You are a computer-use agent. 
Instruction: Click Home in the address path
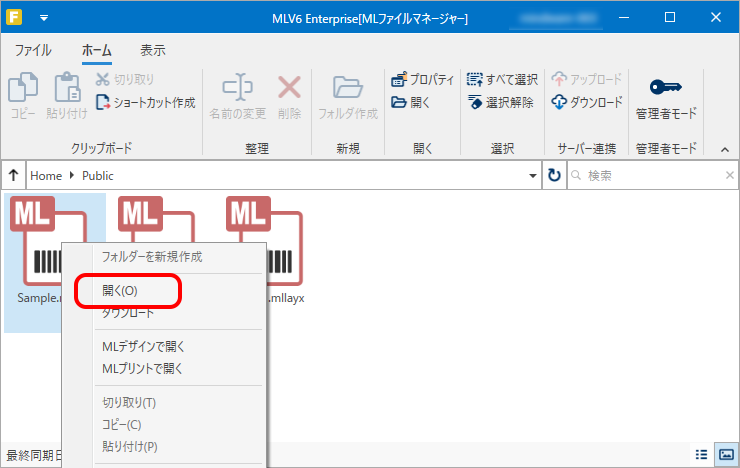click(46, 176)
